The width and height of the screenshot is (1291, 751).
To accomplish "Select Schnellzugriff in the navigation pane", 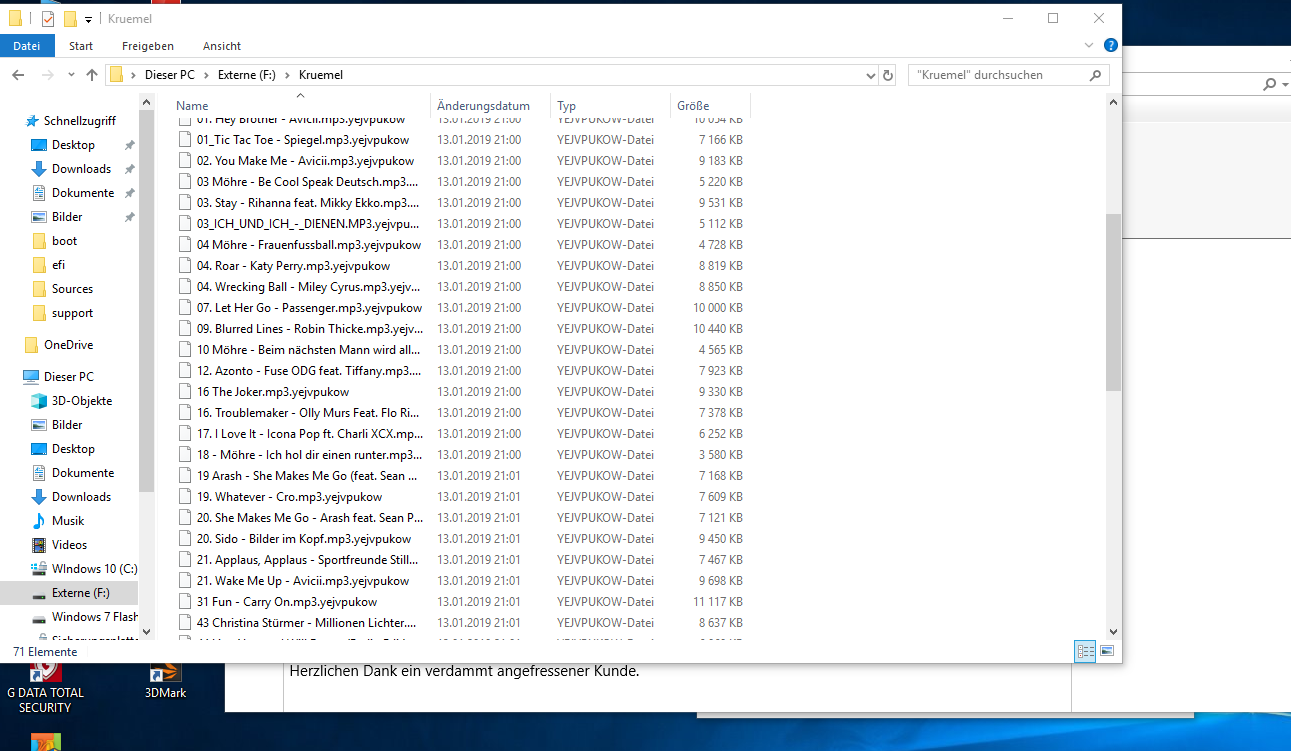I will tap(80, 121).
